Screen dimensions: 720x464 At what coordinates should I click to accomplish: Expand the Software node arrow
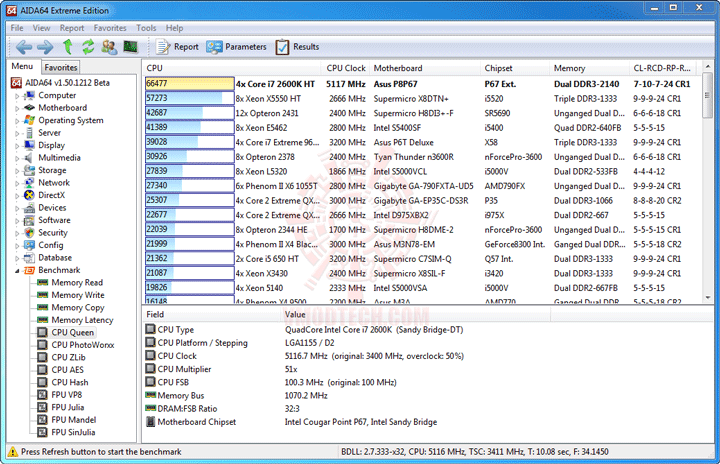tap(17, 221)
